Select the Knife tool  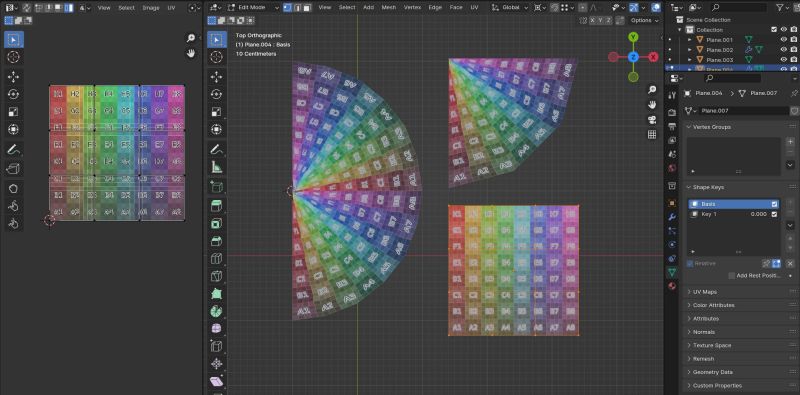click(217, 276)
